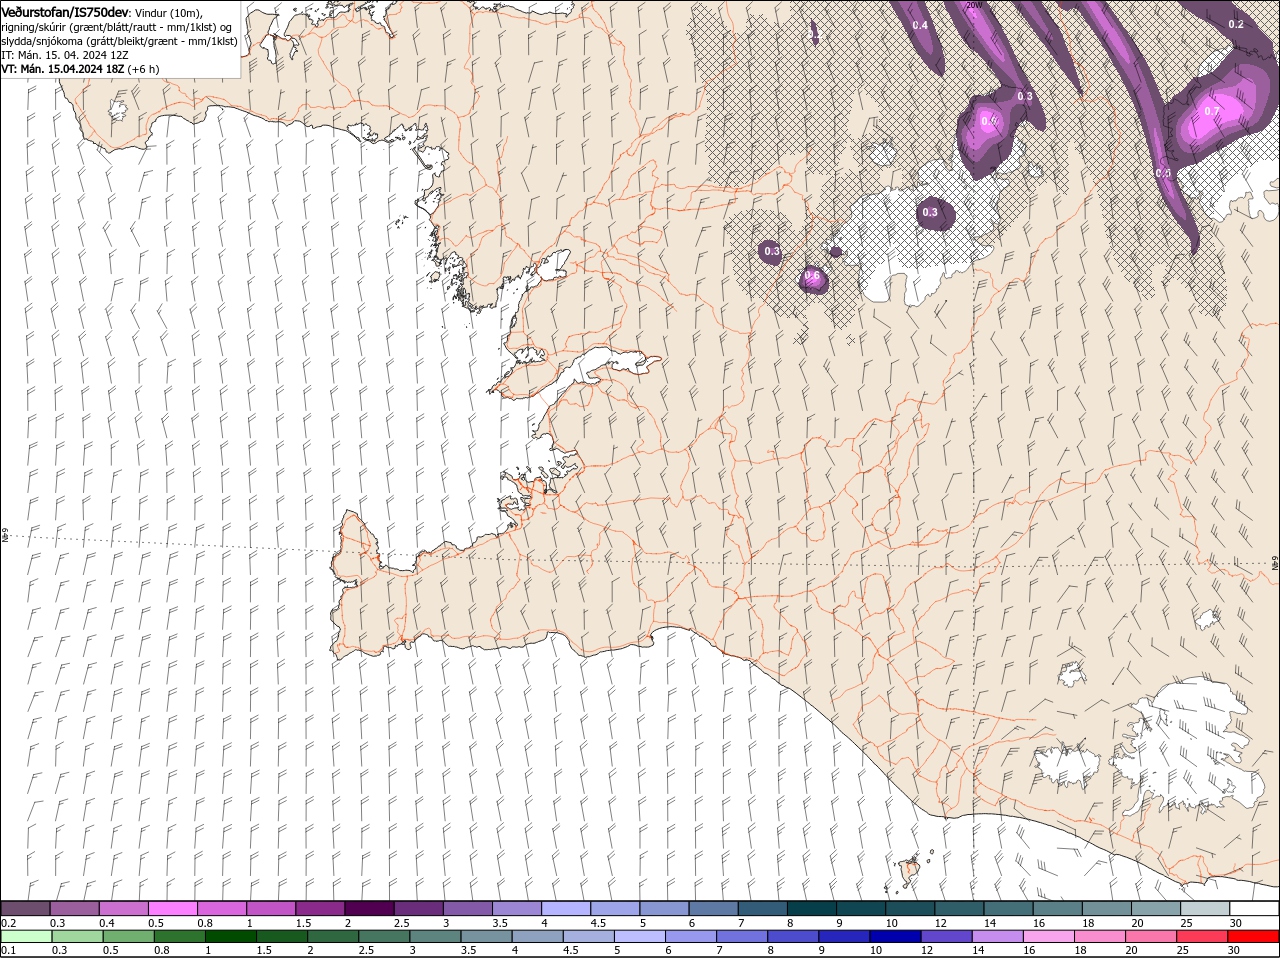Click the deep blue bottom-row swatch labeled 10

pos(896,936)
